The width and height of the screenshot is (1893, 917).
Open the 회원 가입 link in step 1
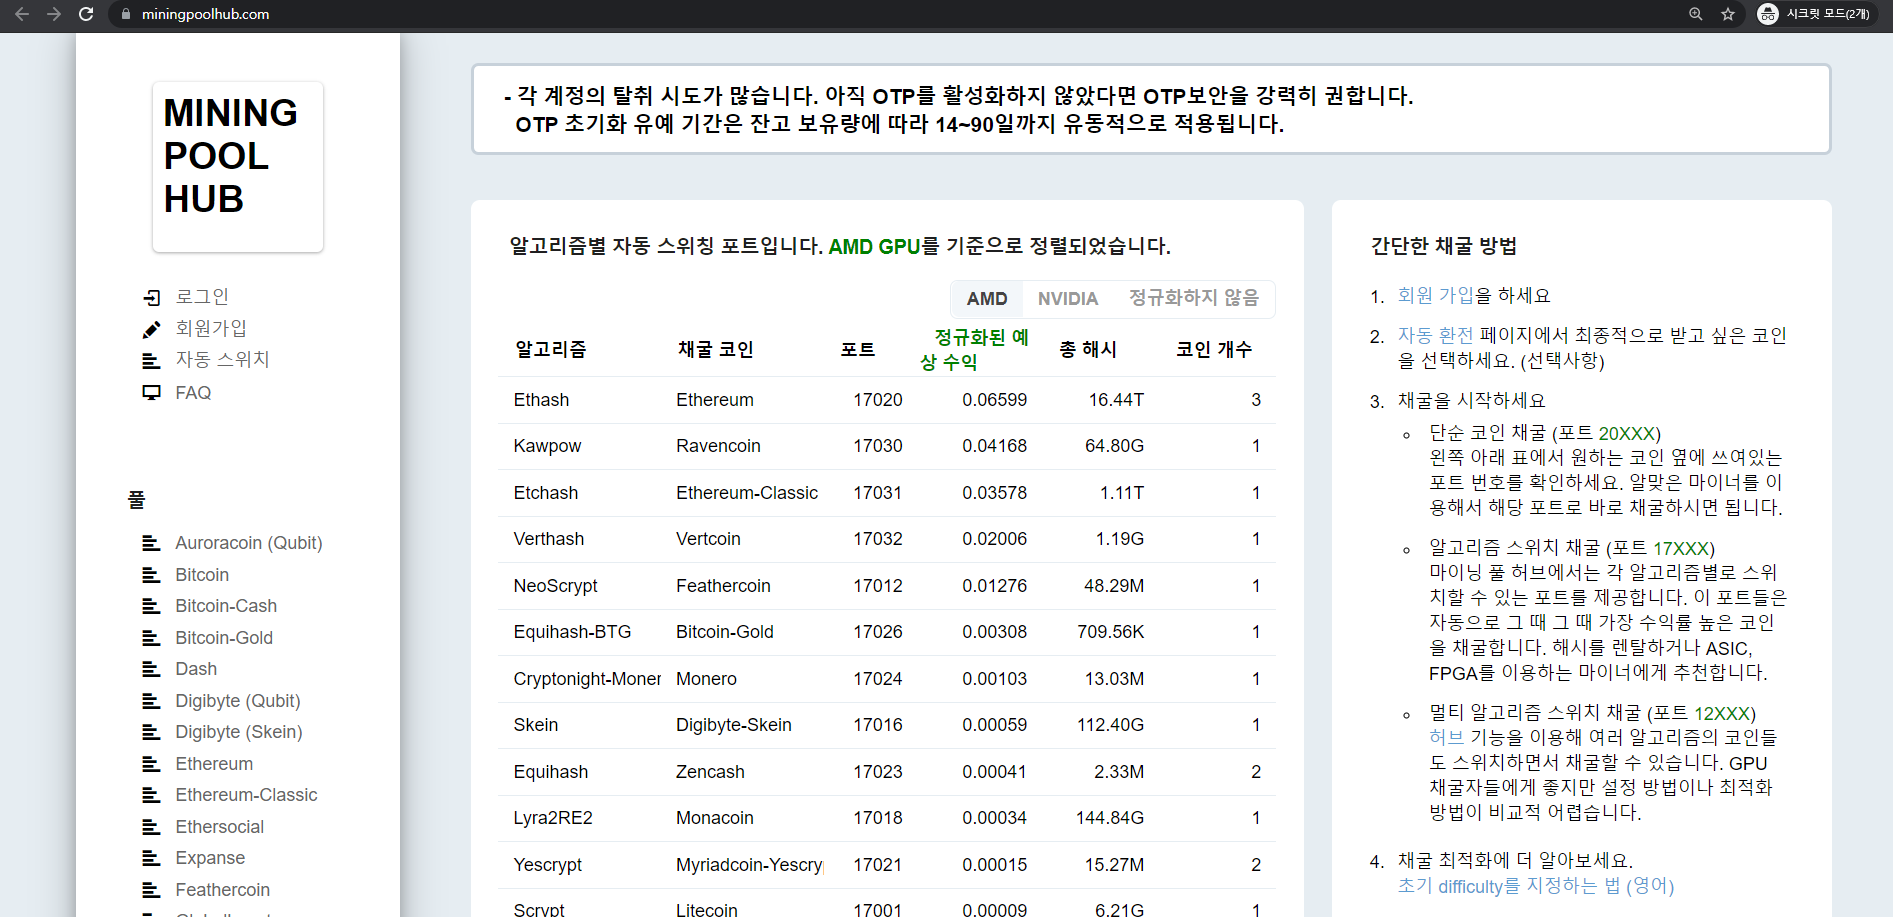[1436, 296]
